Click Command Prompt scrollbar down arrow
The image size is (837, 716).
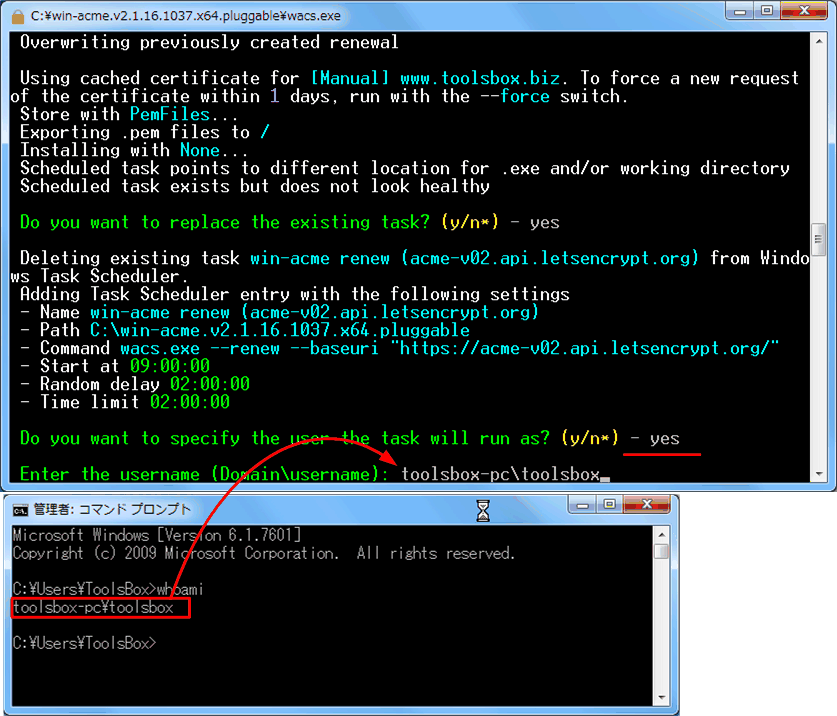click(x=661, y=697)
